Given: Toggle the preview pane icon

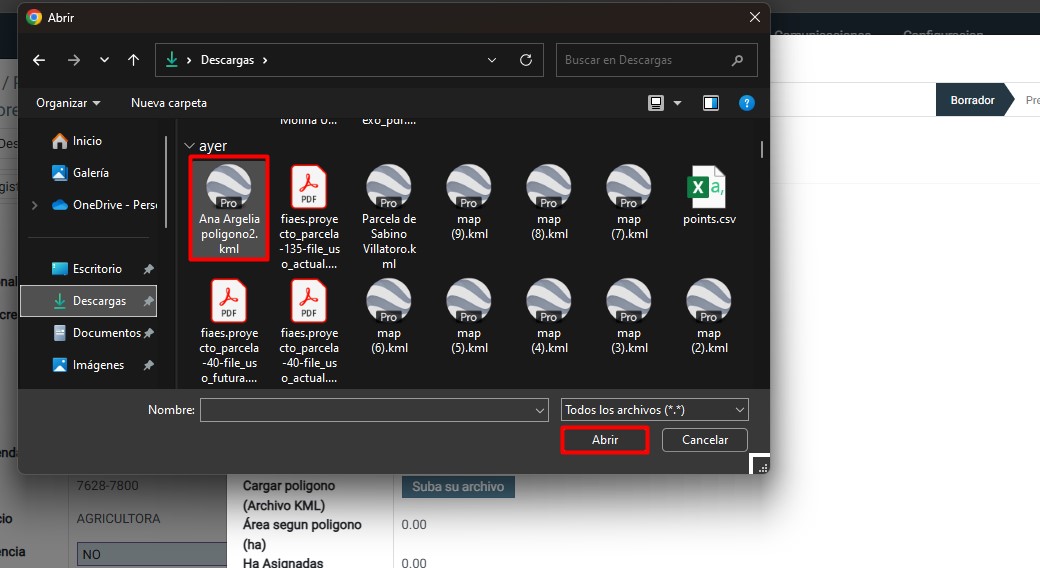Looking at the screenshot, I should click(x=711, y=103).
